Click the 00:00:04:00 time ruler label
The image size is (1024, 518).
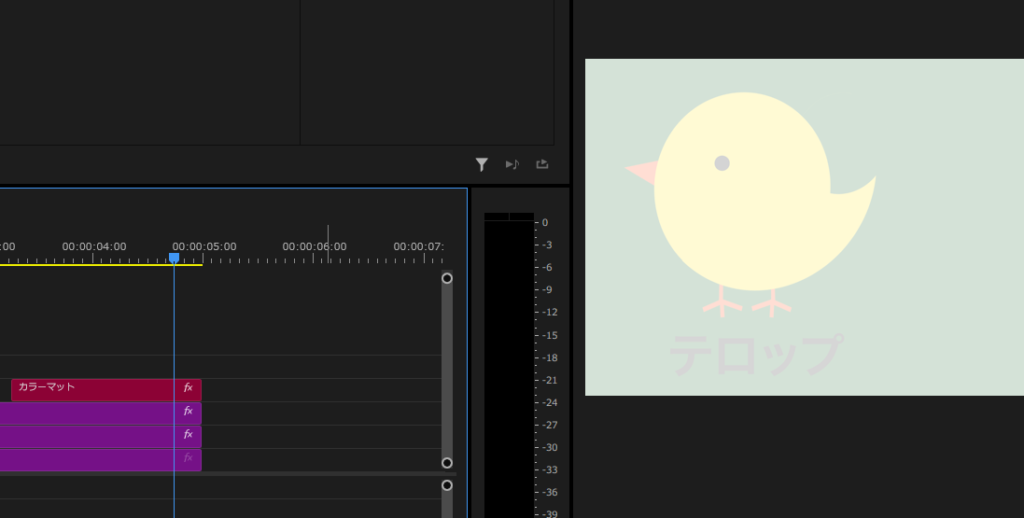tap(94, 247)
